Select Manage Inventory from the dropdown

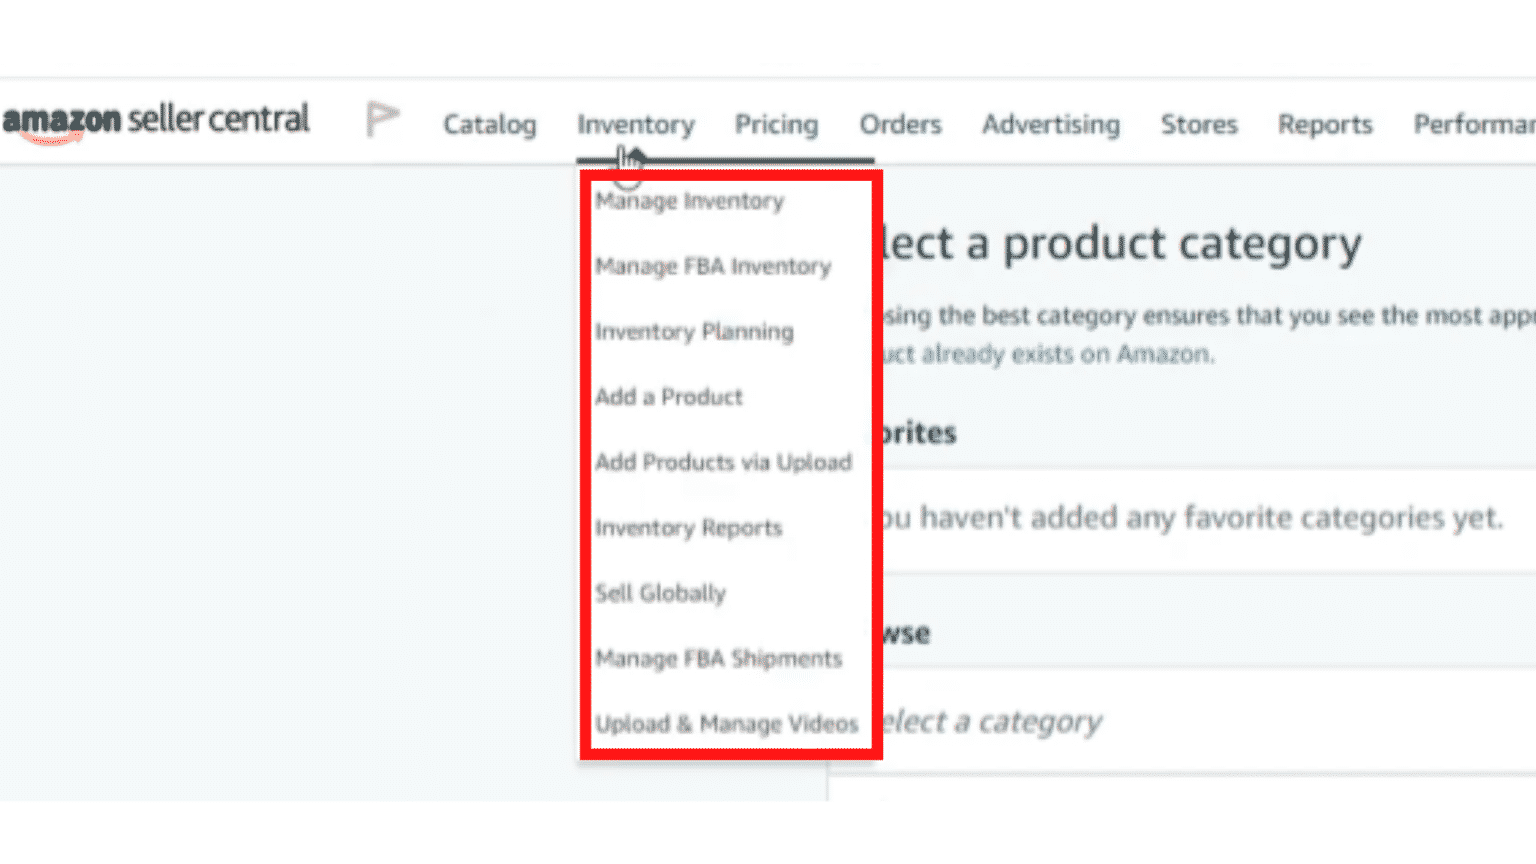coord(689,201)
